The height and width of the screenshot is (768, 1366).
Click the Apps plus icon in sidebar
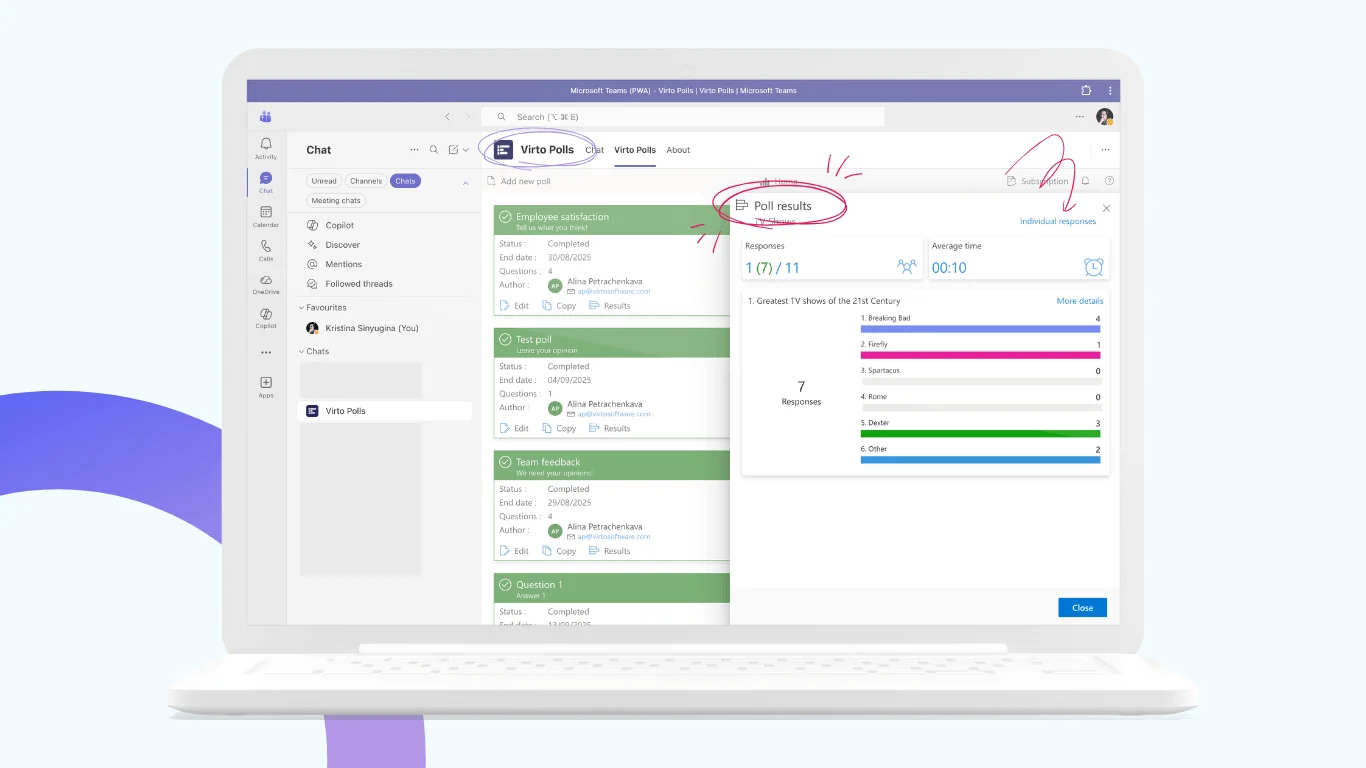(x=266, y=387)
